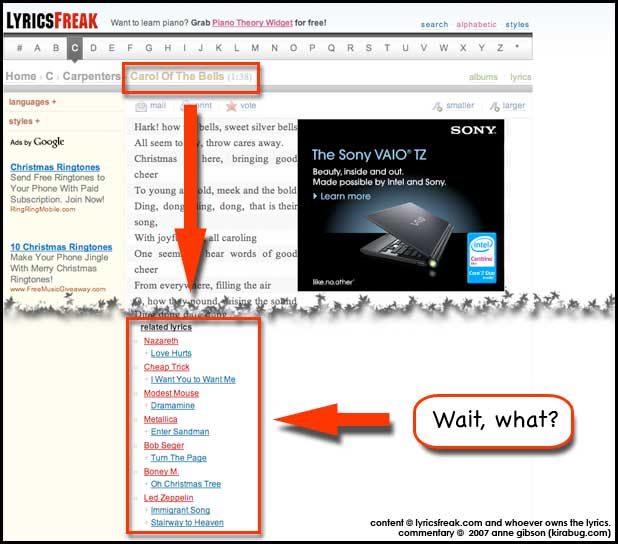Select letter W in alphabet bar
Viewport: 618px width, 544px height.
(444, 48)
